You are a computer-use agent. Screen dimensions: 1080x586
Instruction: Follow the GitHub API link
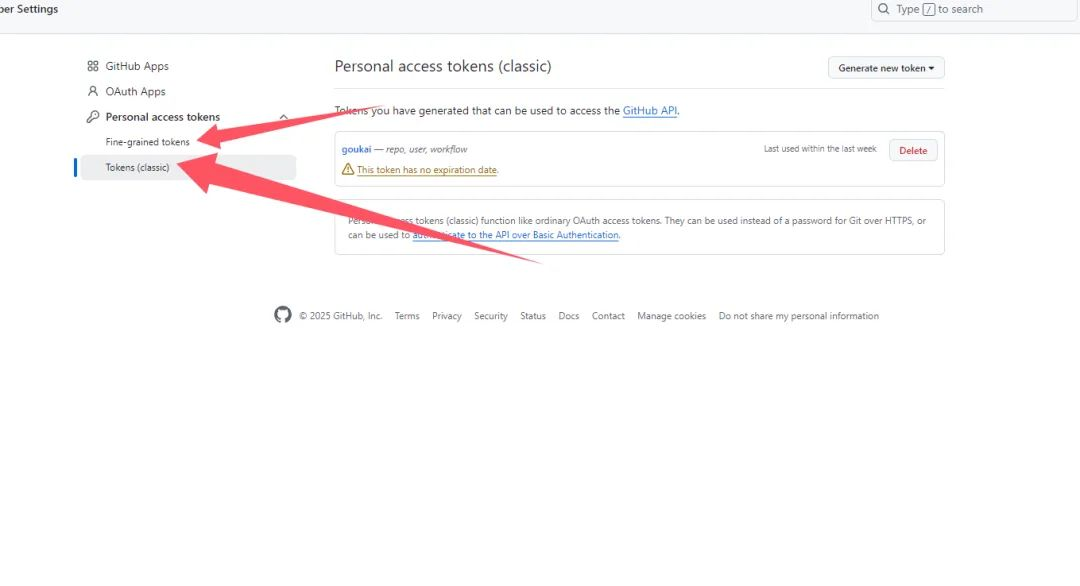pos(649,111)
